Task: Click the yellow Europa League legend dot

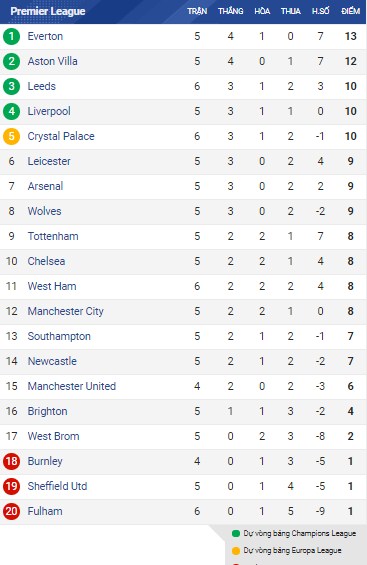Action: click(236, 551)
